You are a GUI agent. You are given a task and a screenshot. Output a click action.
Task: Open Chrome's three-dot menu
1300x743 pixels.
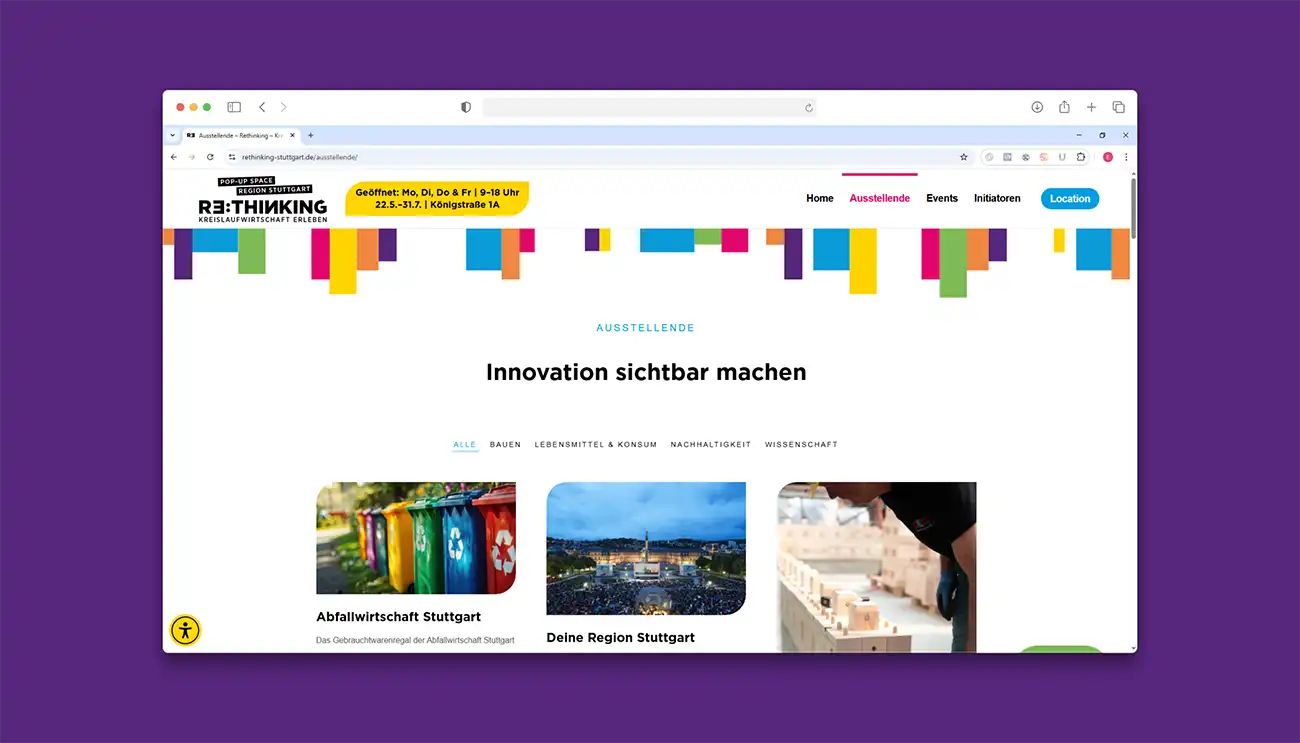(1126, 157)
